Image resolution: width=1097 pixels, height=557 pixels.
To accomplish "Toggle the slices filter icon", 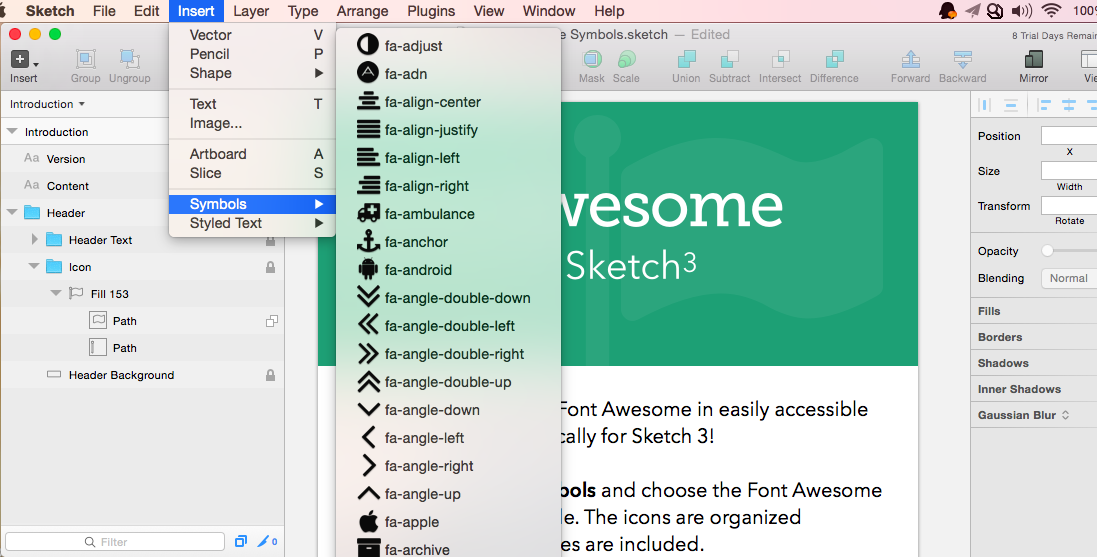I will (269, 542).
